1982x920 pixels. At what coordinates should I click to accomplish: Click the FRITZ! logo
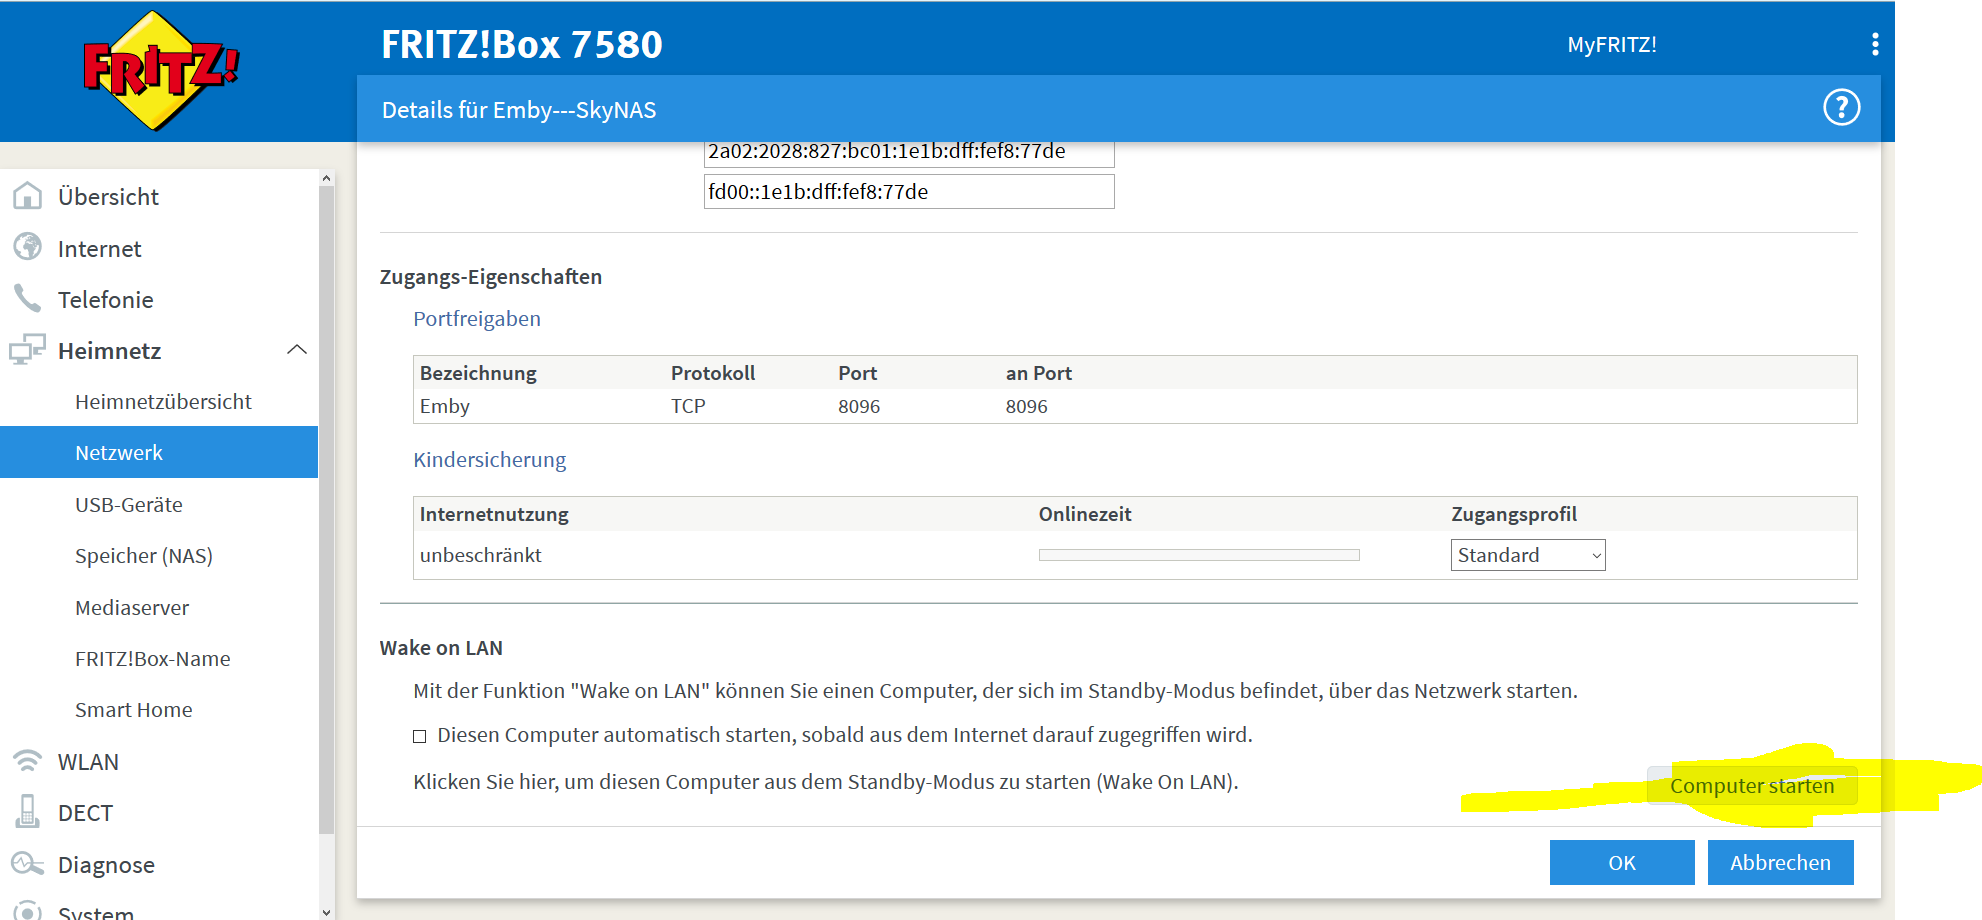(160, 70)
